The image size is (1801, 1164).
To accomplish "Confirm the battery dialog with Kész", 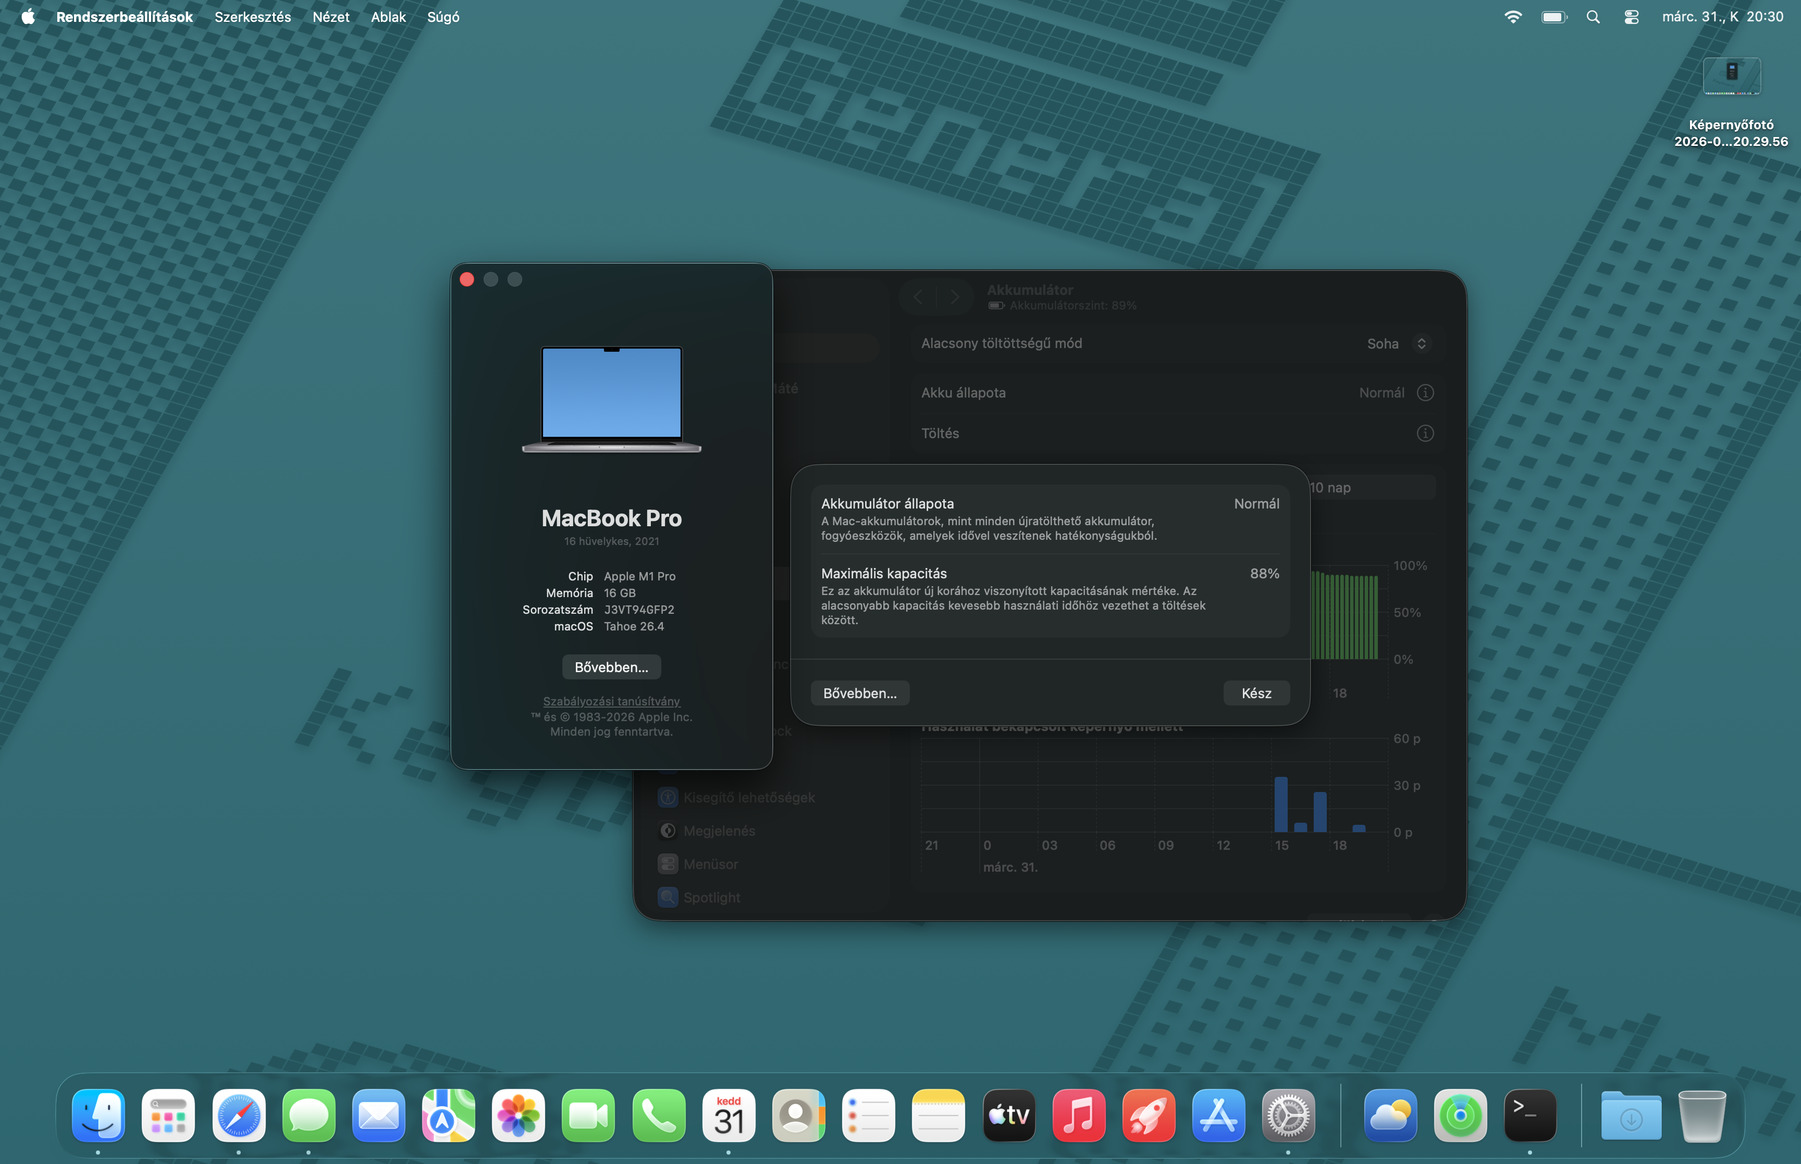I will (x=1256, y=693).
